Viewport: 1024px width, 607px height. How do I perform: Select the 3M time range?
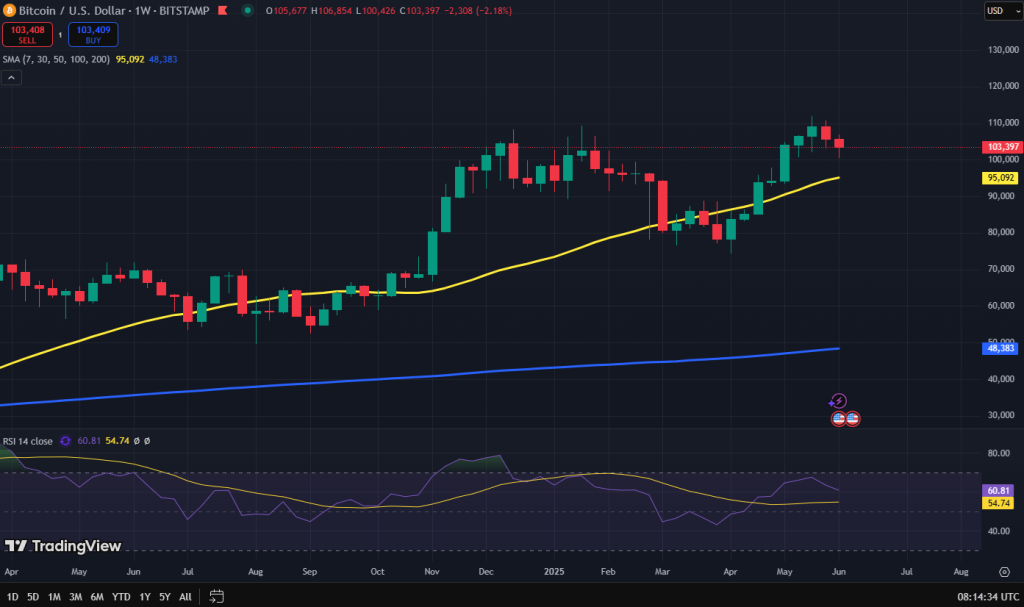pyautogui.click(x=76, y=597)
